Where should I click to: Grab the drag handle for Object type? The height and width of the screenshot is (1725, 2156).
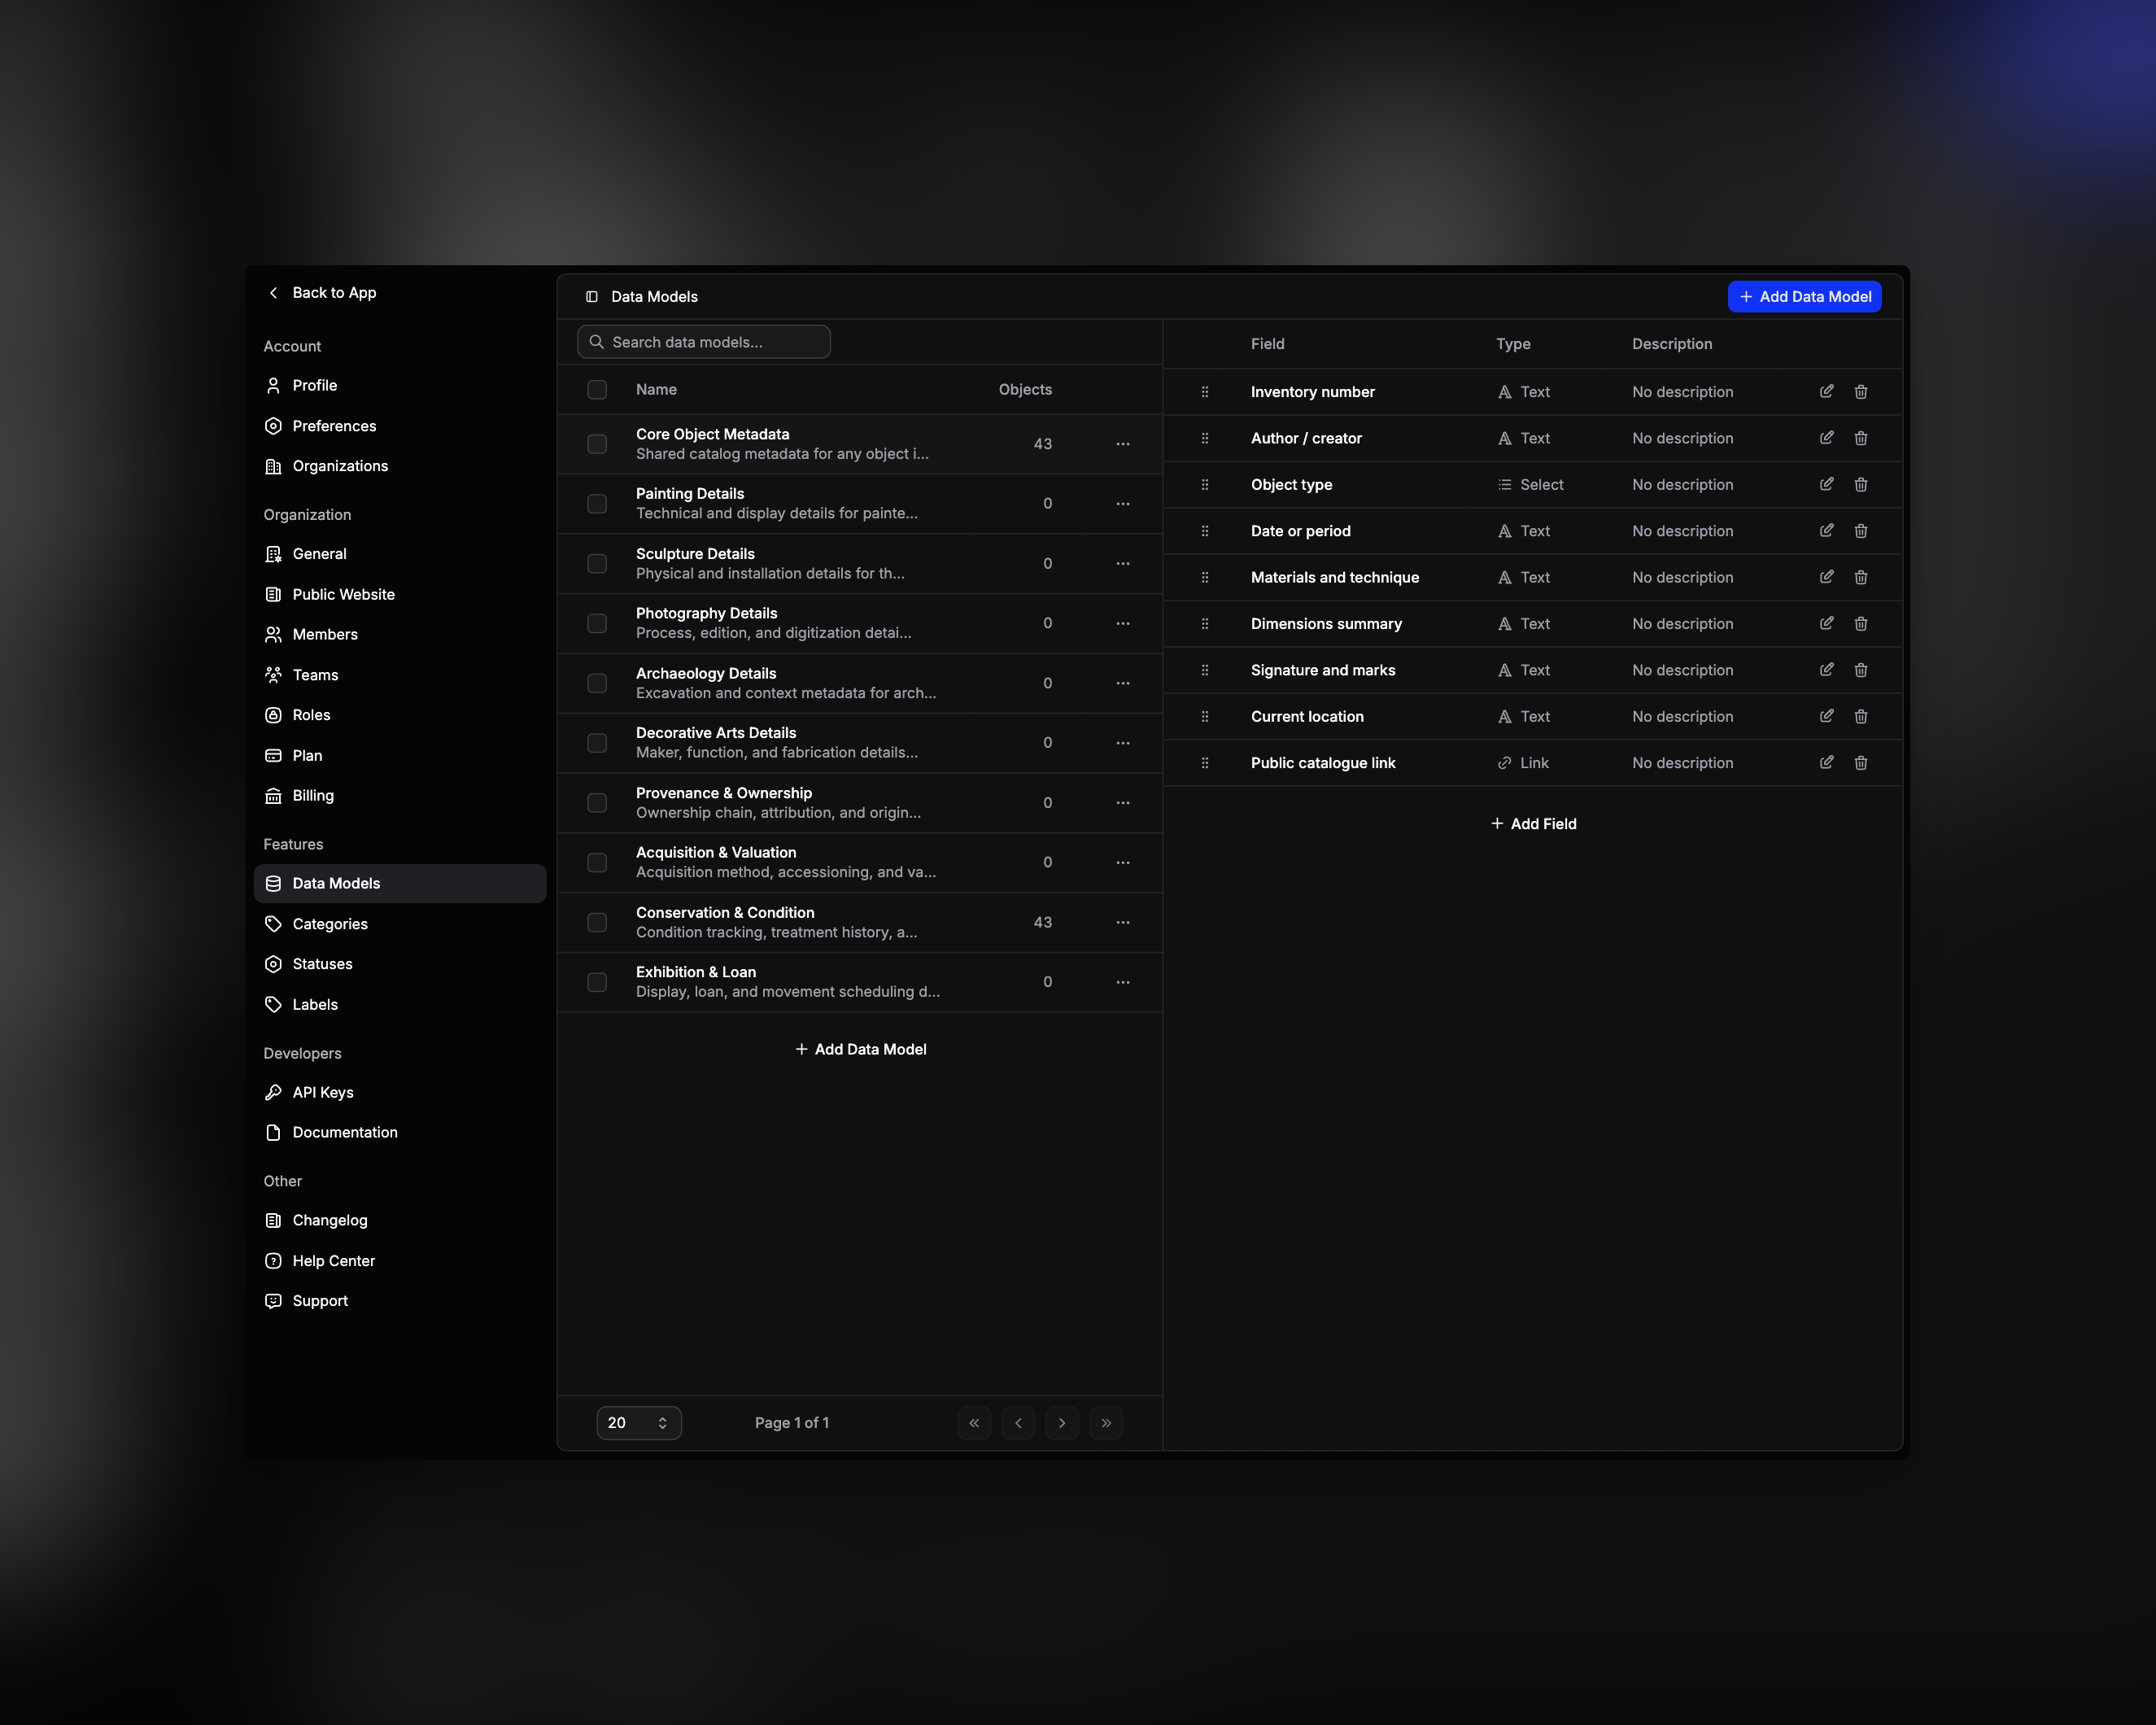pos(1204,484)
